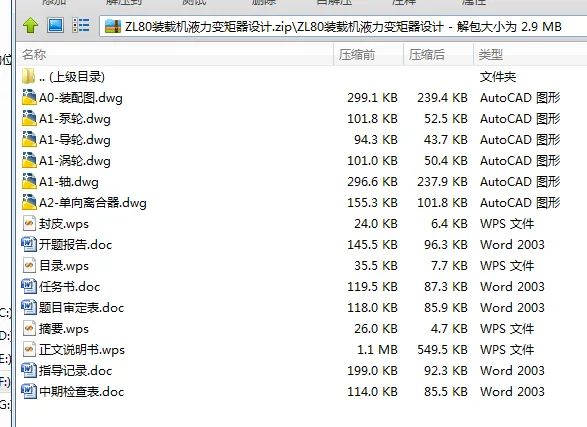Click Word 2003 type in the 任务书.doc row
Screen dimensions: 587x427
pos(512,286)
